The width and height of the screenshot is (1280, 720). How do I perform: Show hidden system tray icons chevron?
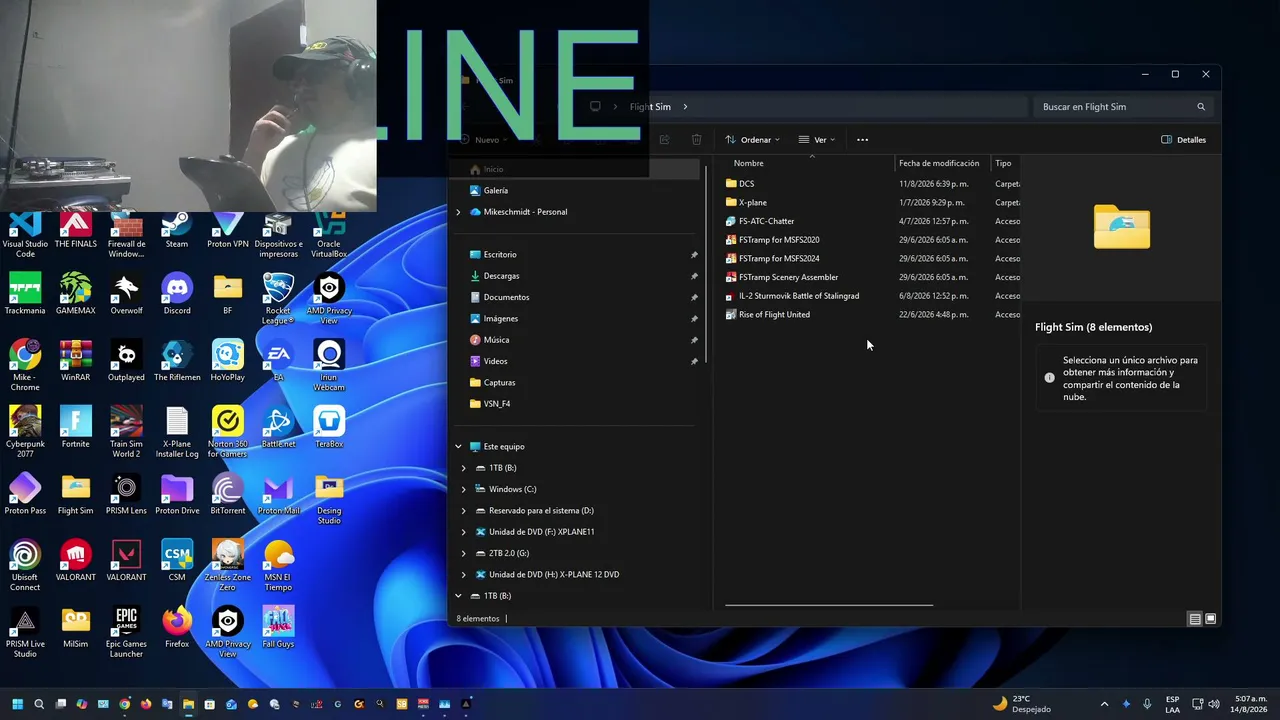[1104, 704]
